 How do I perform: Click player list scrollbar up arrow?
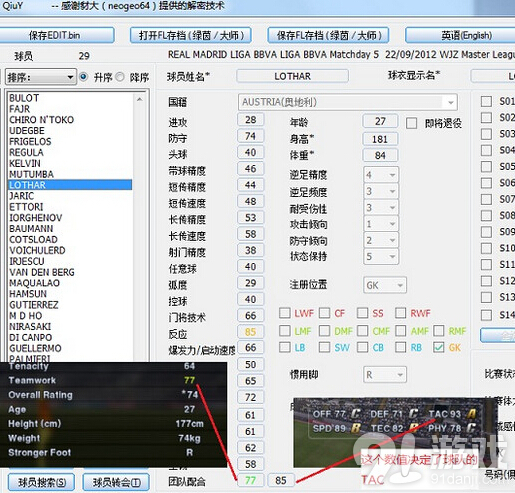(140, 99)
